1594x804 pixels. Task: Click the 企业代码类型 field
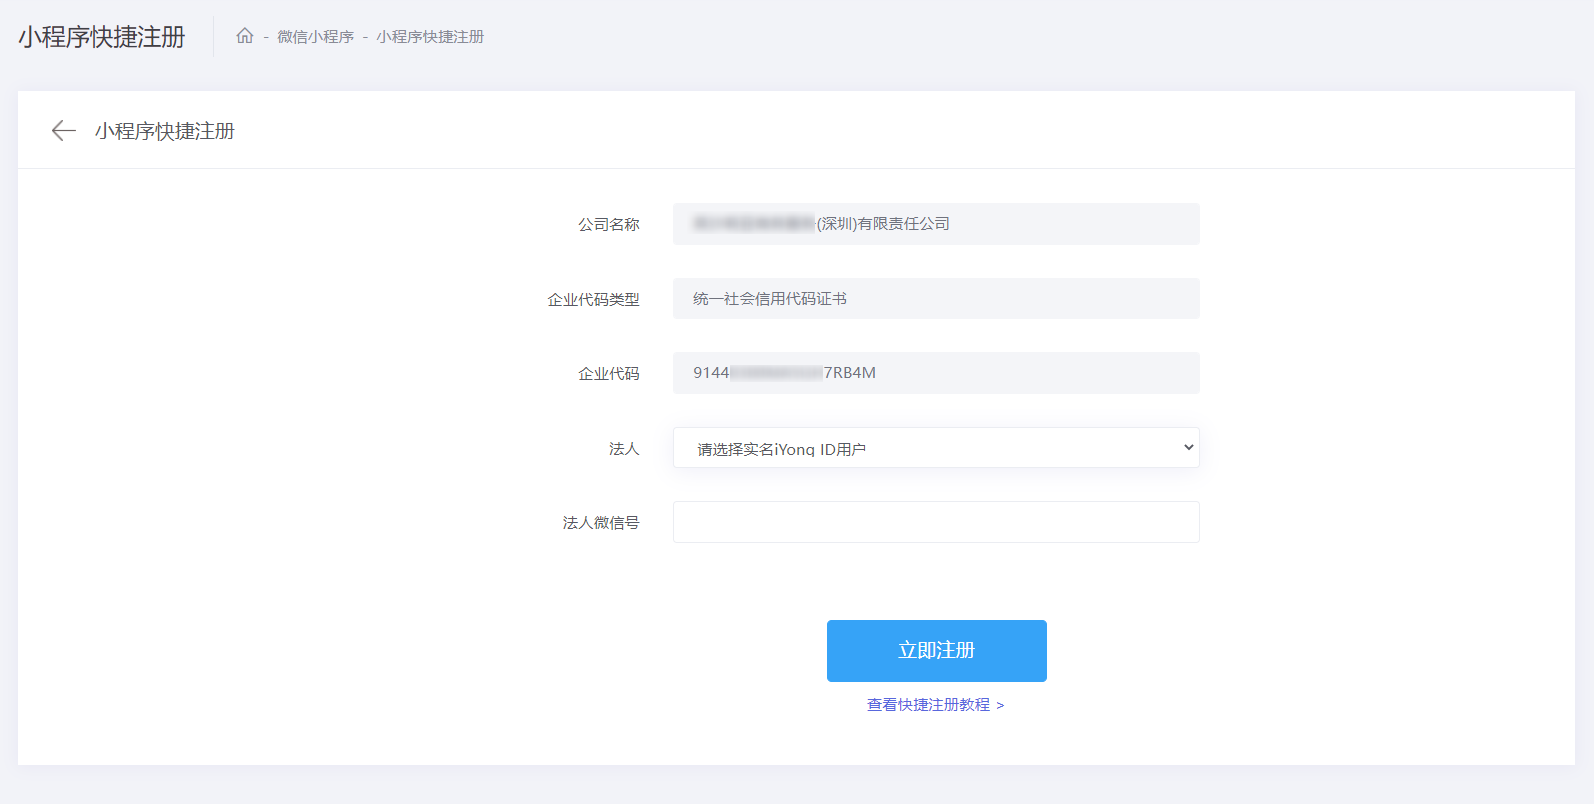[936, 299]
